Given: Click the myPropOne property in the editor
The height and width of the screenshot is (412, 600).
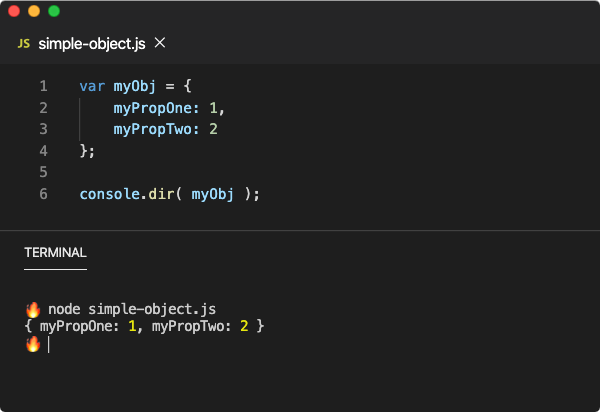Looking at the screenshot, I should [x=152, y=108].
